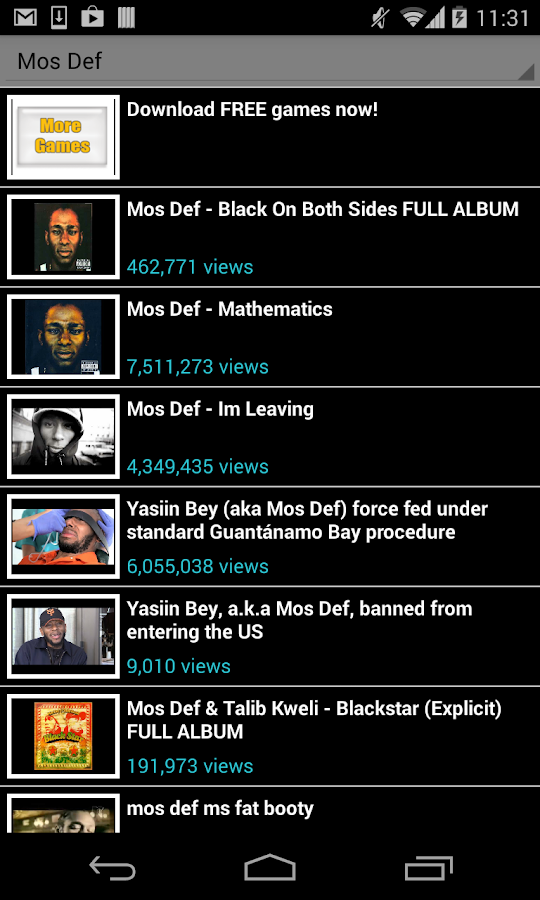
Task: Tap the Android home navigation button
Action: coord(270,867)
